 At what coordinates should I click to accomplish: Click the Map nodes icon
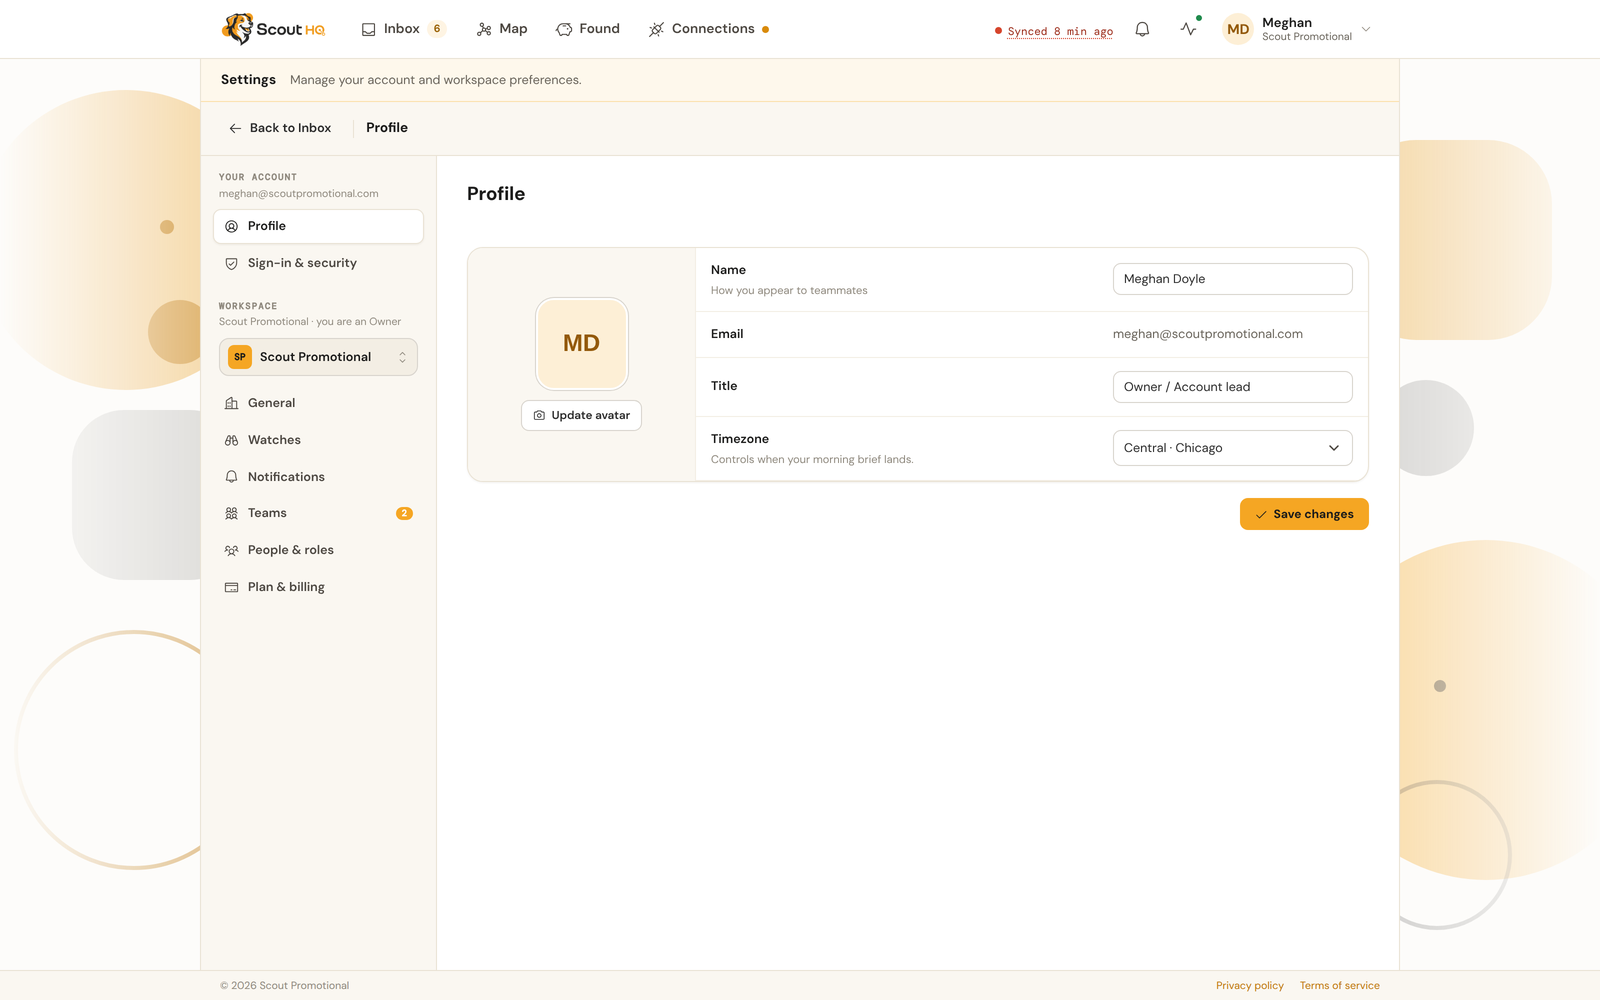pyautogui.click(x=484, y=30)
